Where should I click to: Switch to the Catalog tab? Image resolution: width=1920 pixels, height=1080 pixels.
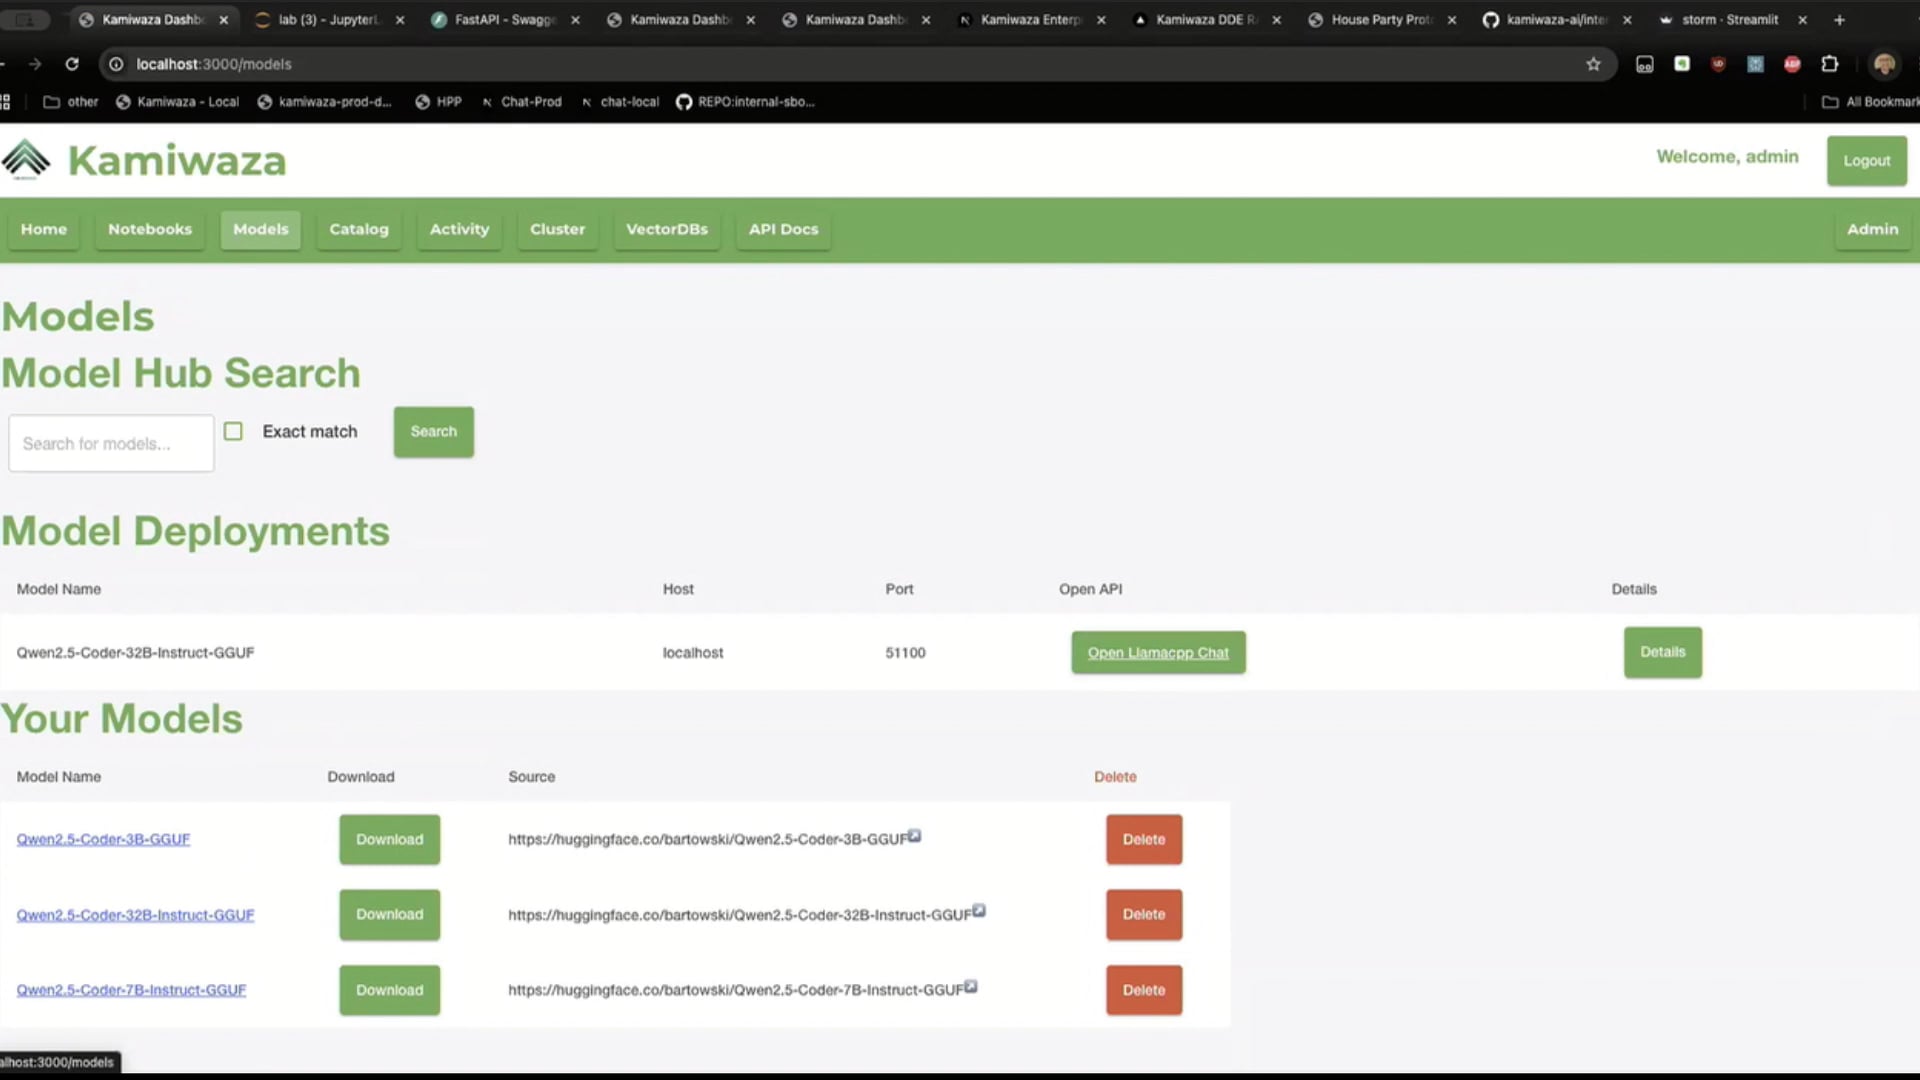tap(358, 229)
